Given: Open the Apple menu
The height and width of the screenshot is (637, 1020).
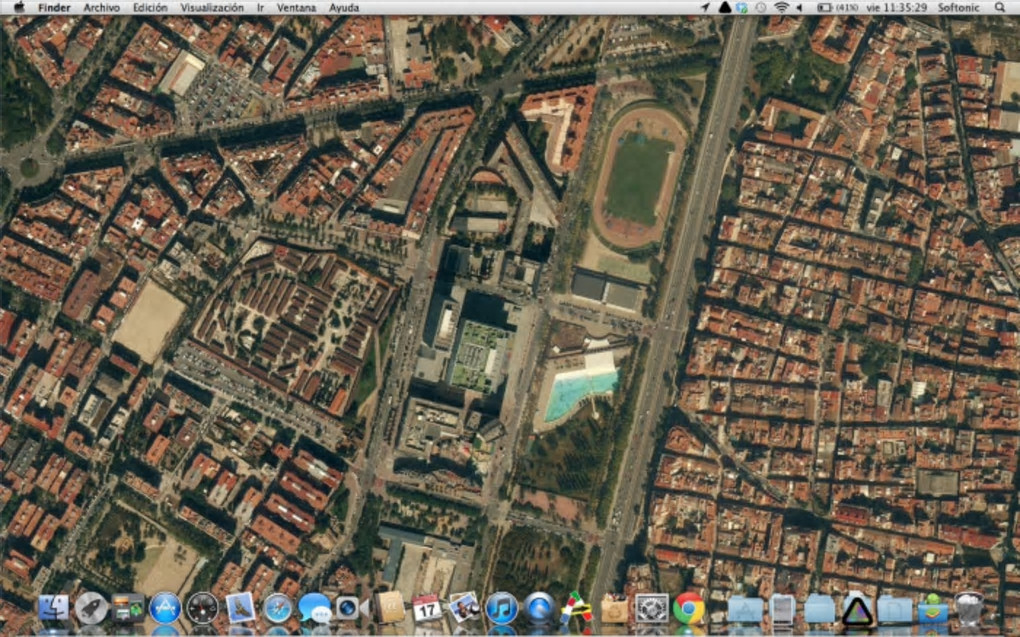Looking at the screenshot, I should [x=20, y=7].
